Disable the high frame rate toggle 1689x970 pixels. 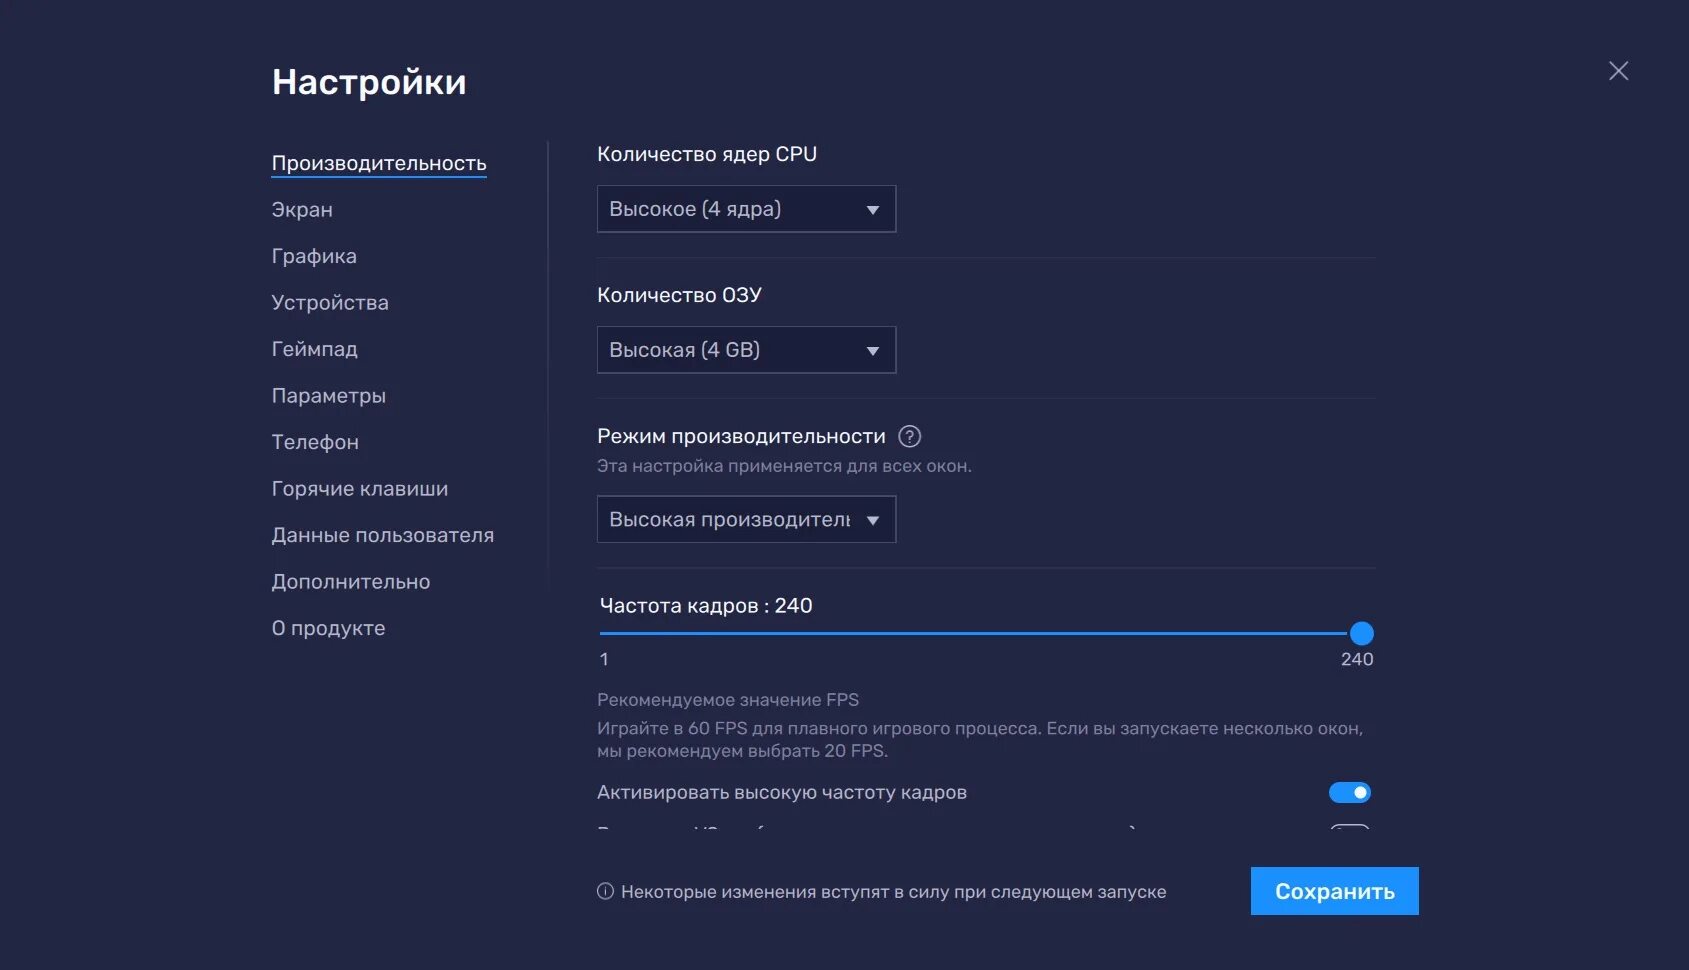pyautogui.click(x=1349, y=792)
